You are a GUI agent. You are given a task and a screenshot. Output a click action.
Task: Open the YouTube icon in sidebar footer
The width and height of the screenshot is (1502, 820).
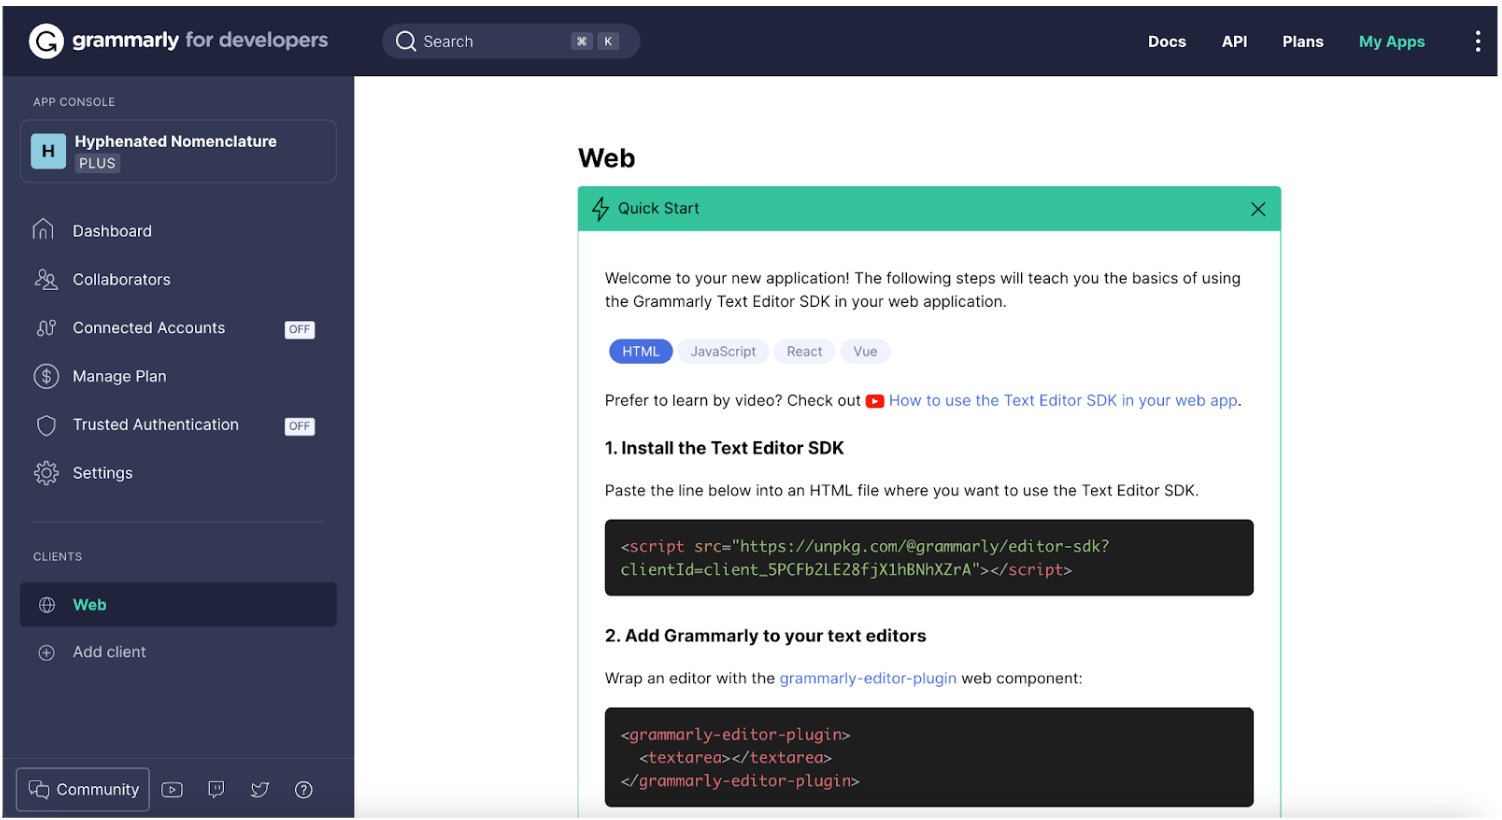(x=172, y=790)
